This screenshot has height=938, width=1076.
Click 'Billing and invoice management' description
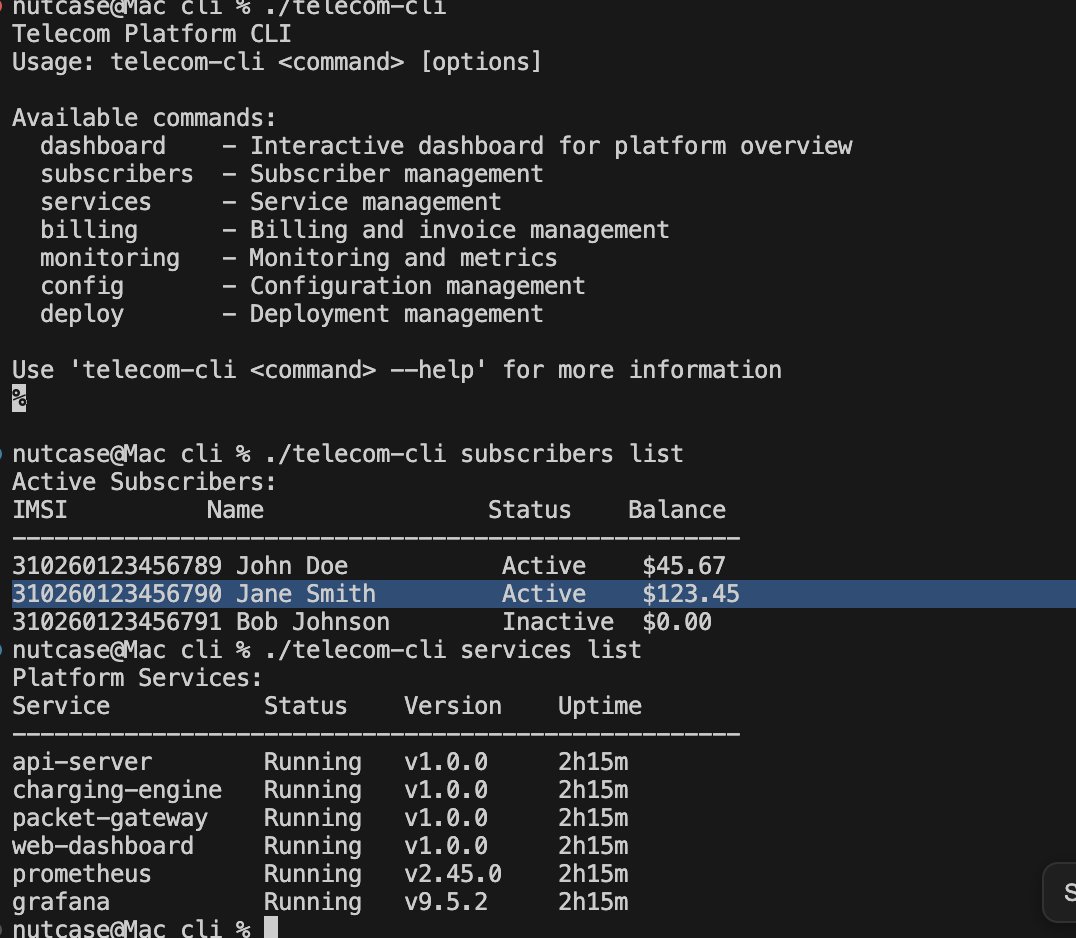459,230
